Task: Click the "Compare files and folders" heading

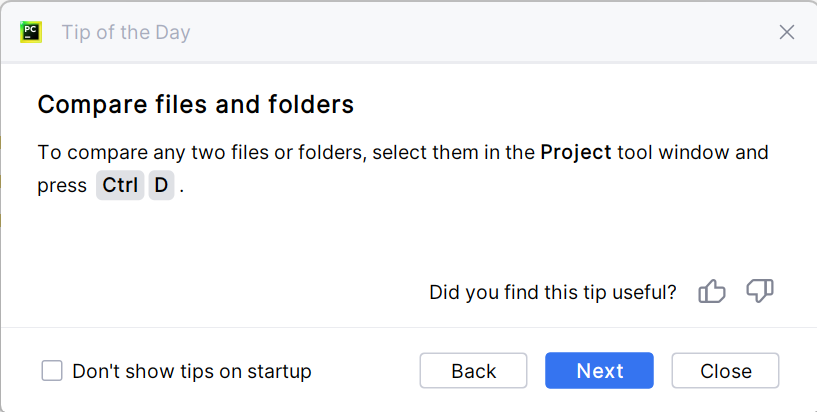Action: click(x=195, y=104)
